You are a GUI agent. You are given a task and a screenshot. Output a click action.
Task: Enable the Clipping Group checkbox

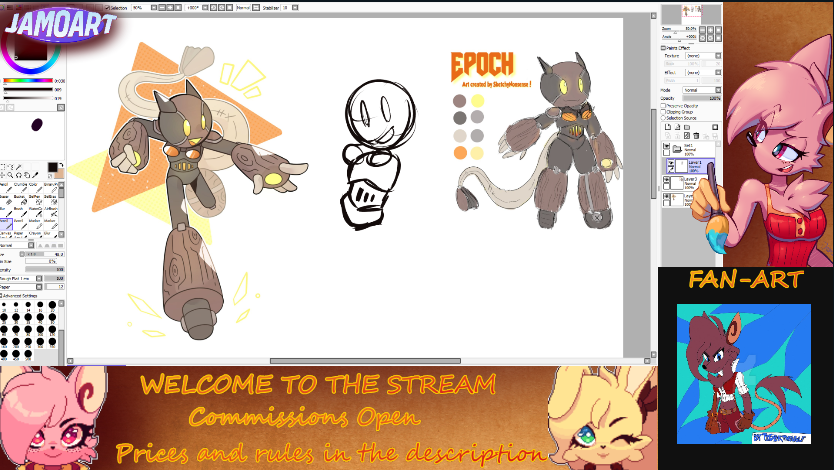[663, 112]
